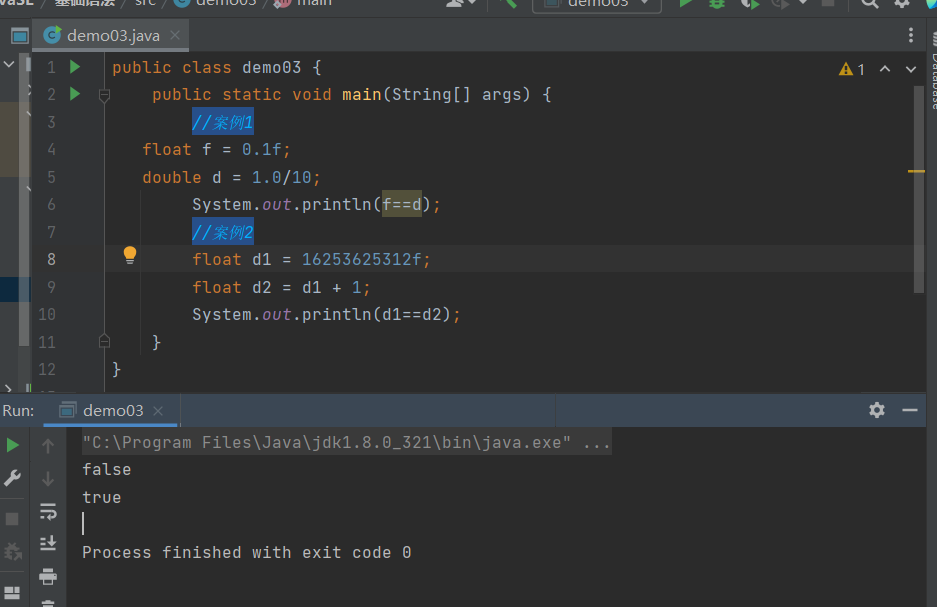Screen dimensions: 937x607
Task: Collapse the main method fold marker on line 2
Action: (x=104, y=95)
